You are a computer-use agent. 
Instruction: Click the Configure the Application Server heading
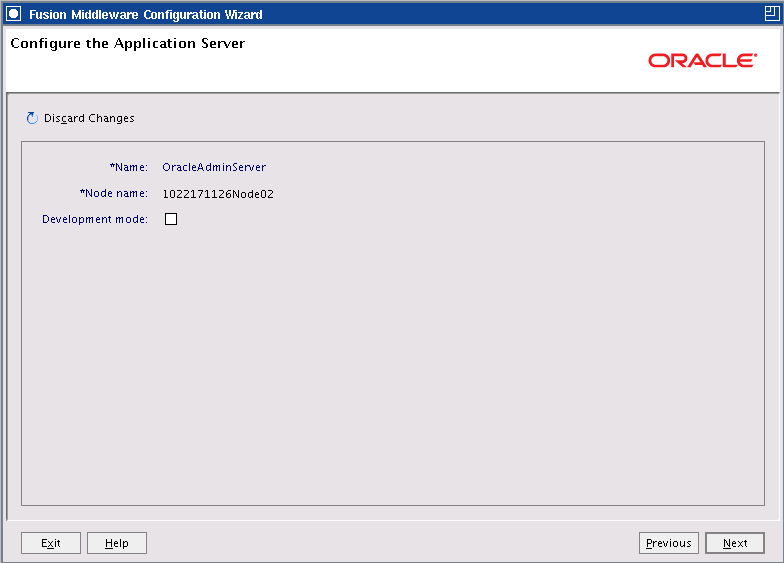click(x=128, y=44)
